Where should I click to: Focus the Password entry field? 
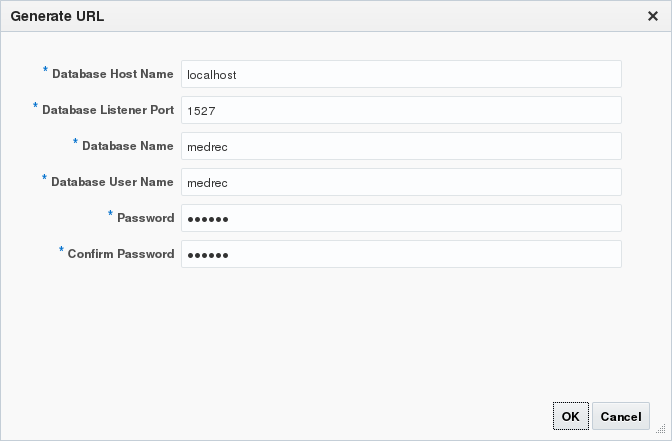(x=401, y=218)
